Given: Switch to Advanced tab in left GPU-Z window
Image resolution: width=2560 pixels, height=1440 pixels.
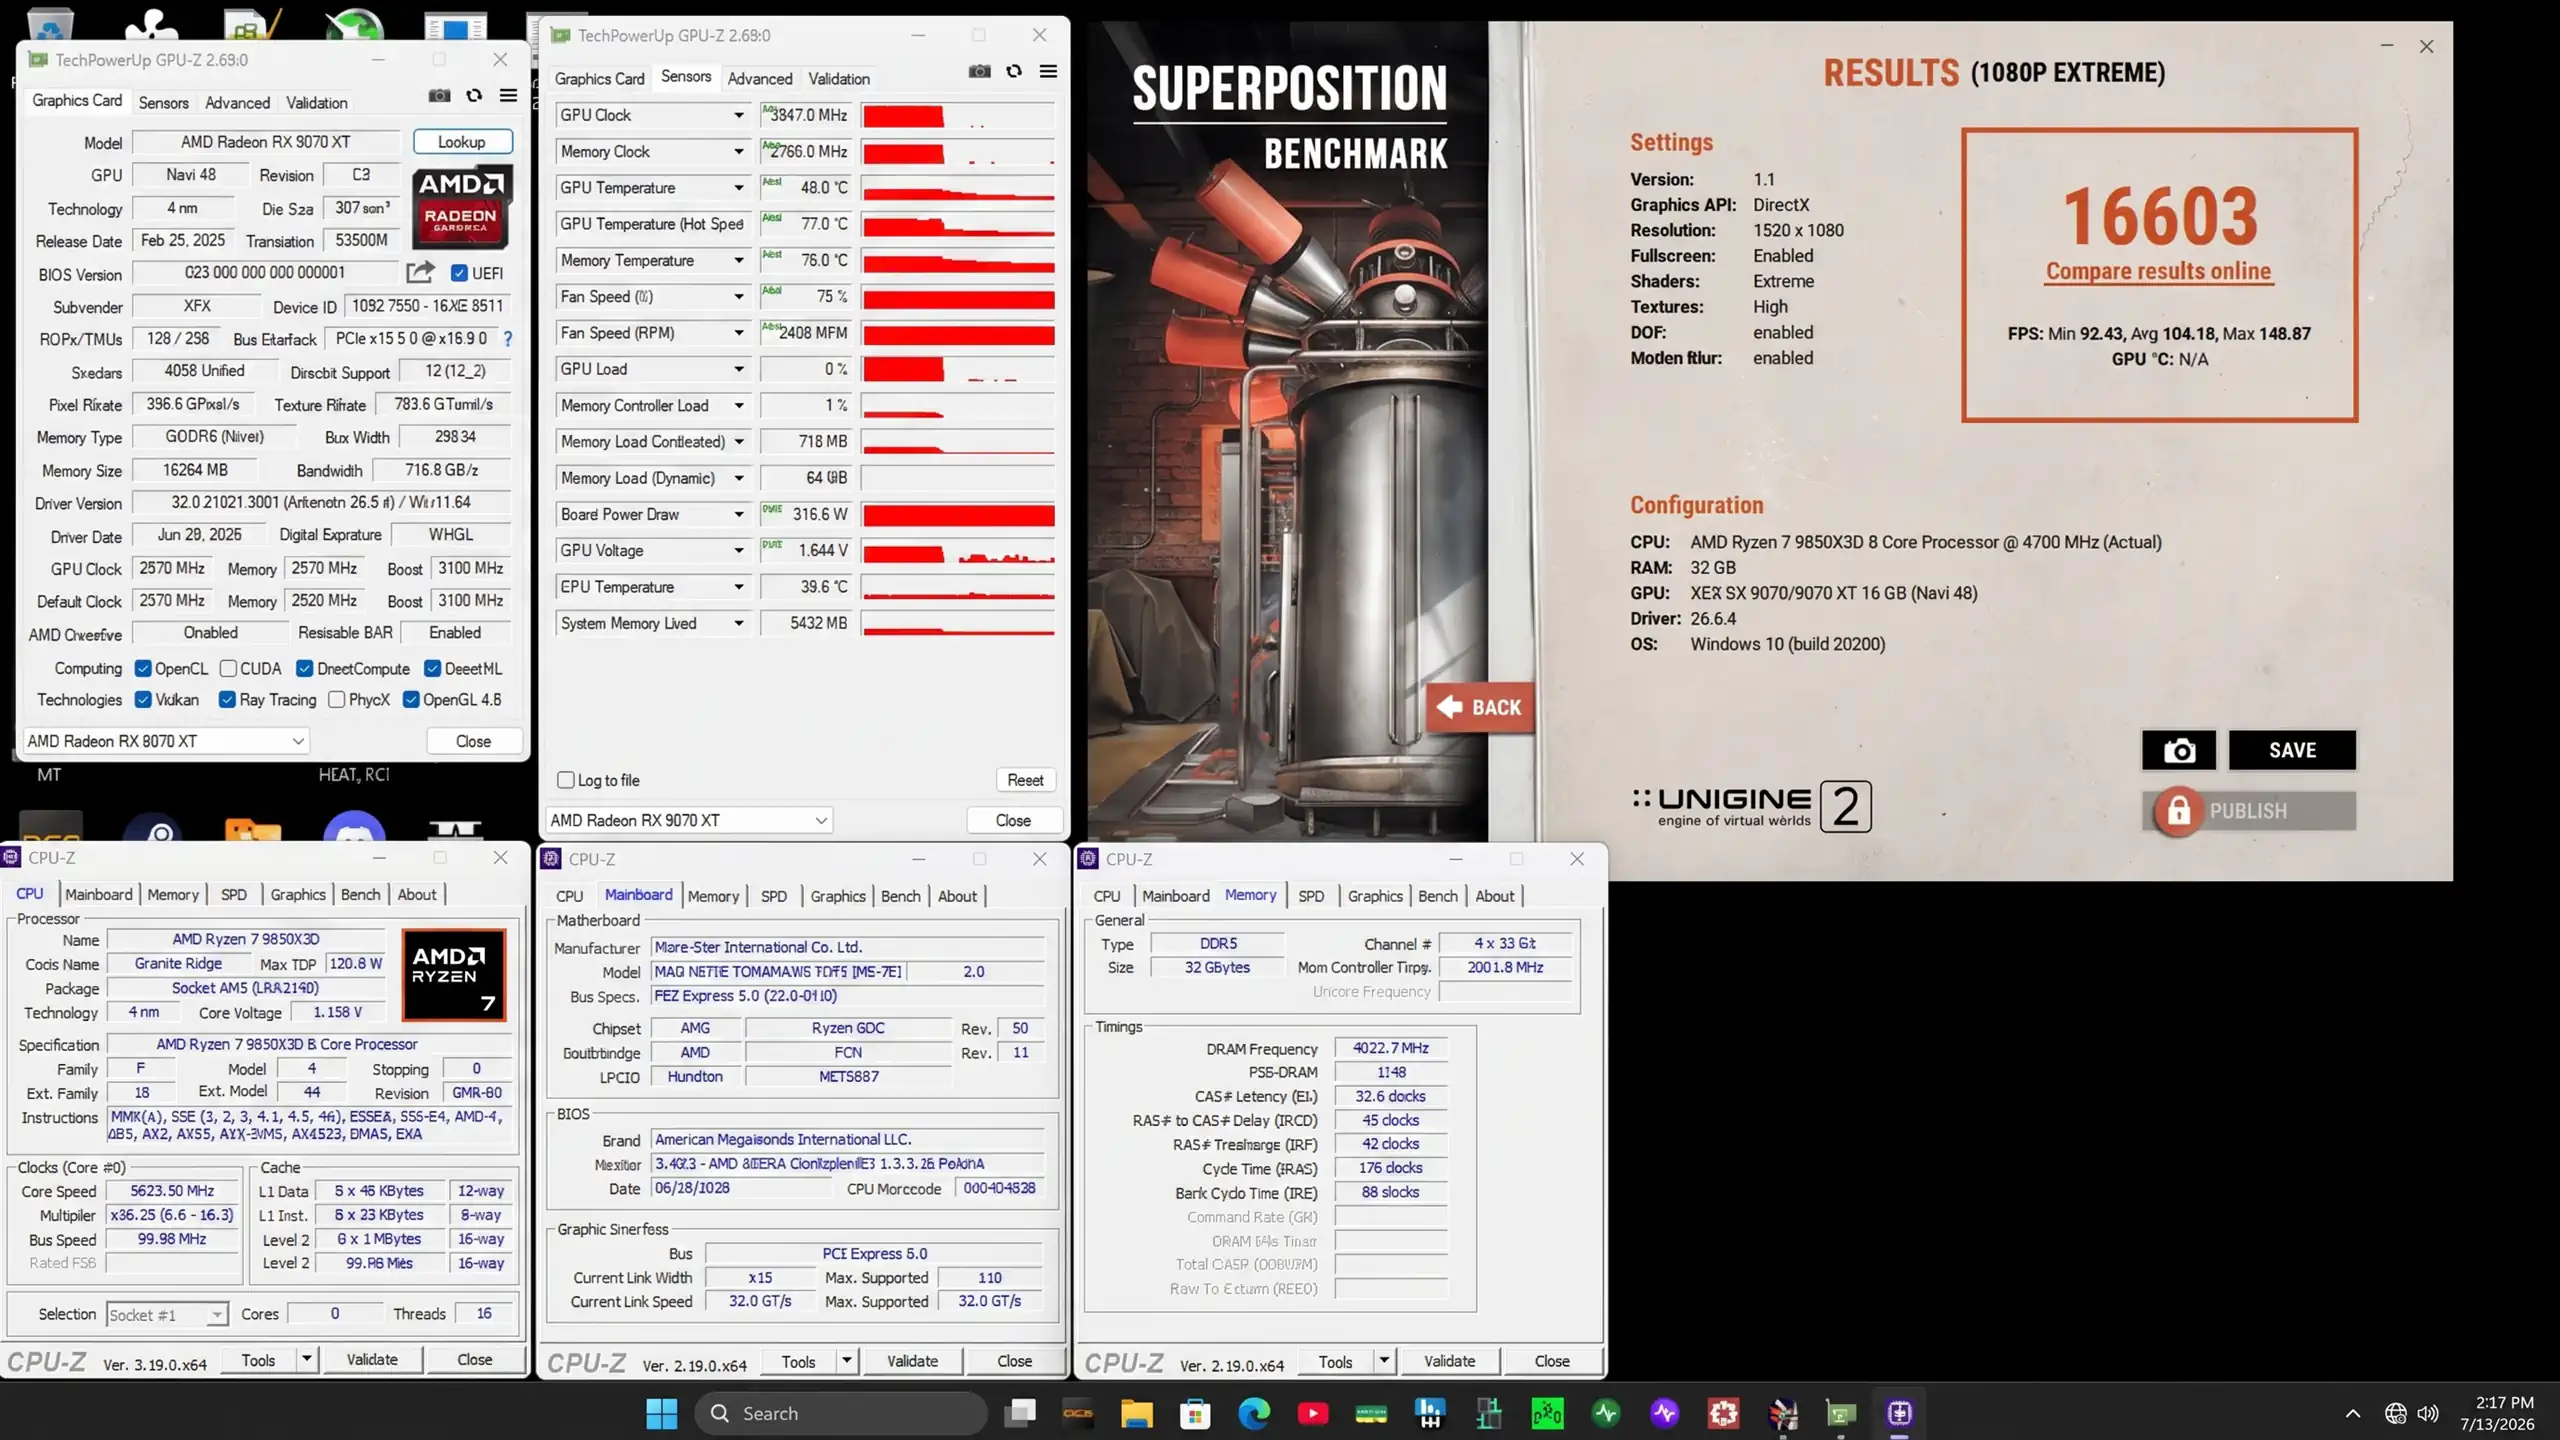Looking at the screenshot, I should (x=237, y=103).
